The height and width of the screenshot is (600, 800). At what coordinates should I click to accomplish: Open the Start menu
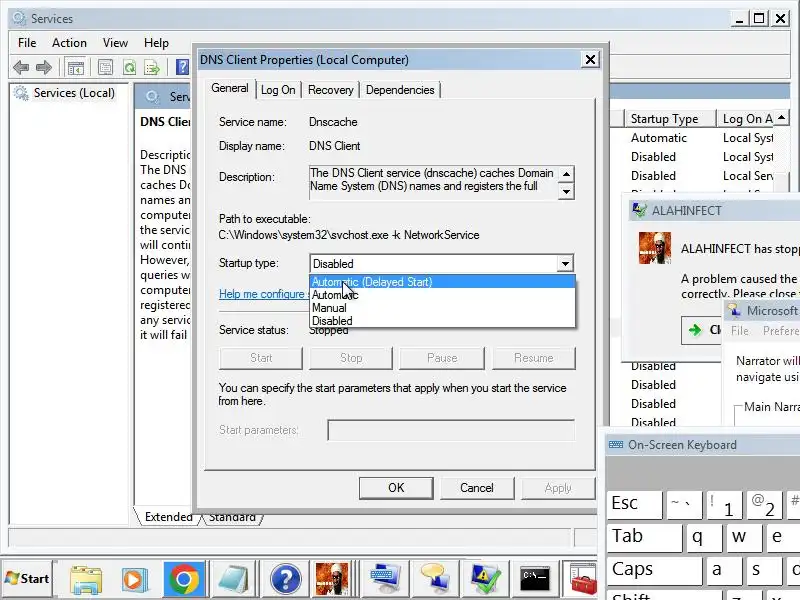[28, 579]
